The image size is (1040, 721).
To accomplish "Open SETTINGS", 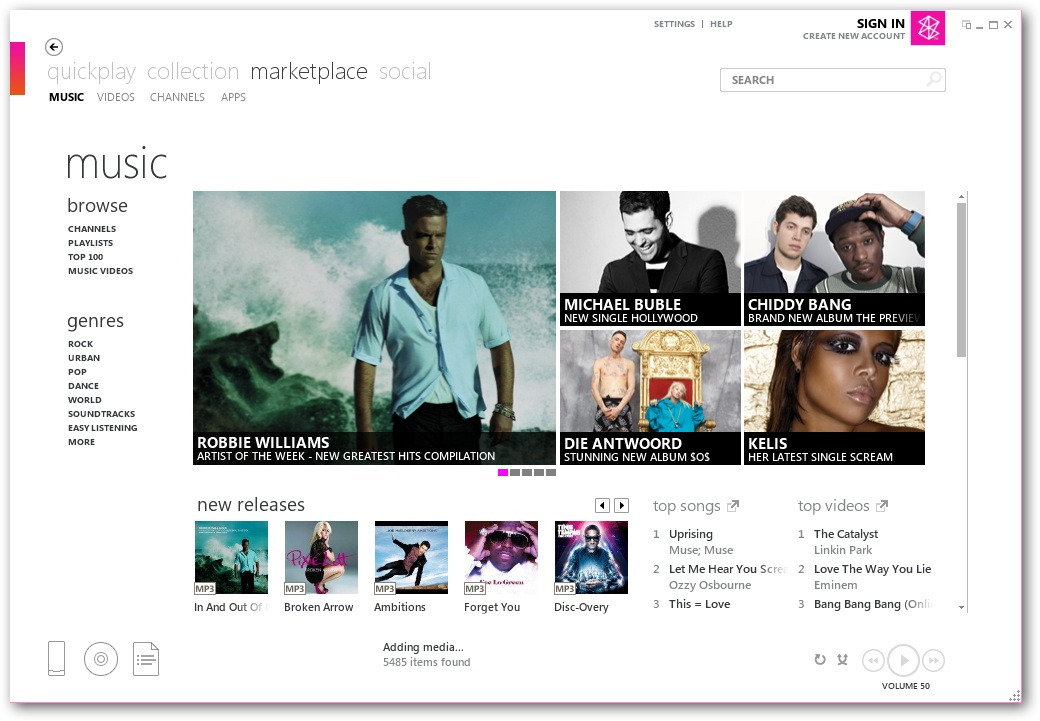I will 674,24.
